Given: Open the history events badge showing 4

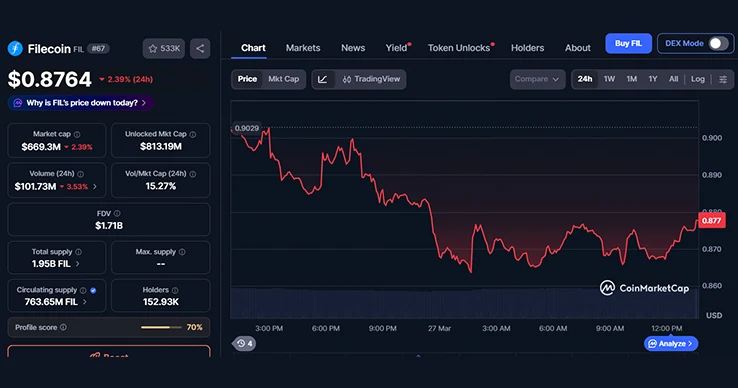Looking at the screenshot, I should [x=244, y=343].
